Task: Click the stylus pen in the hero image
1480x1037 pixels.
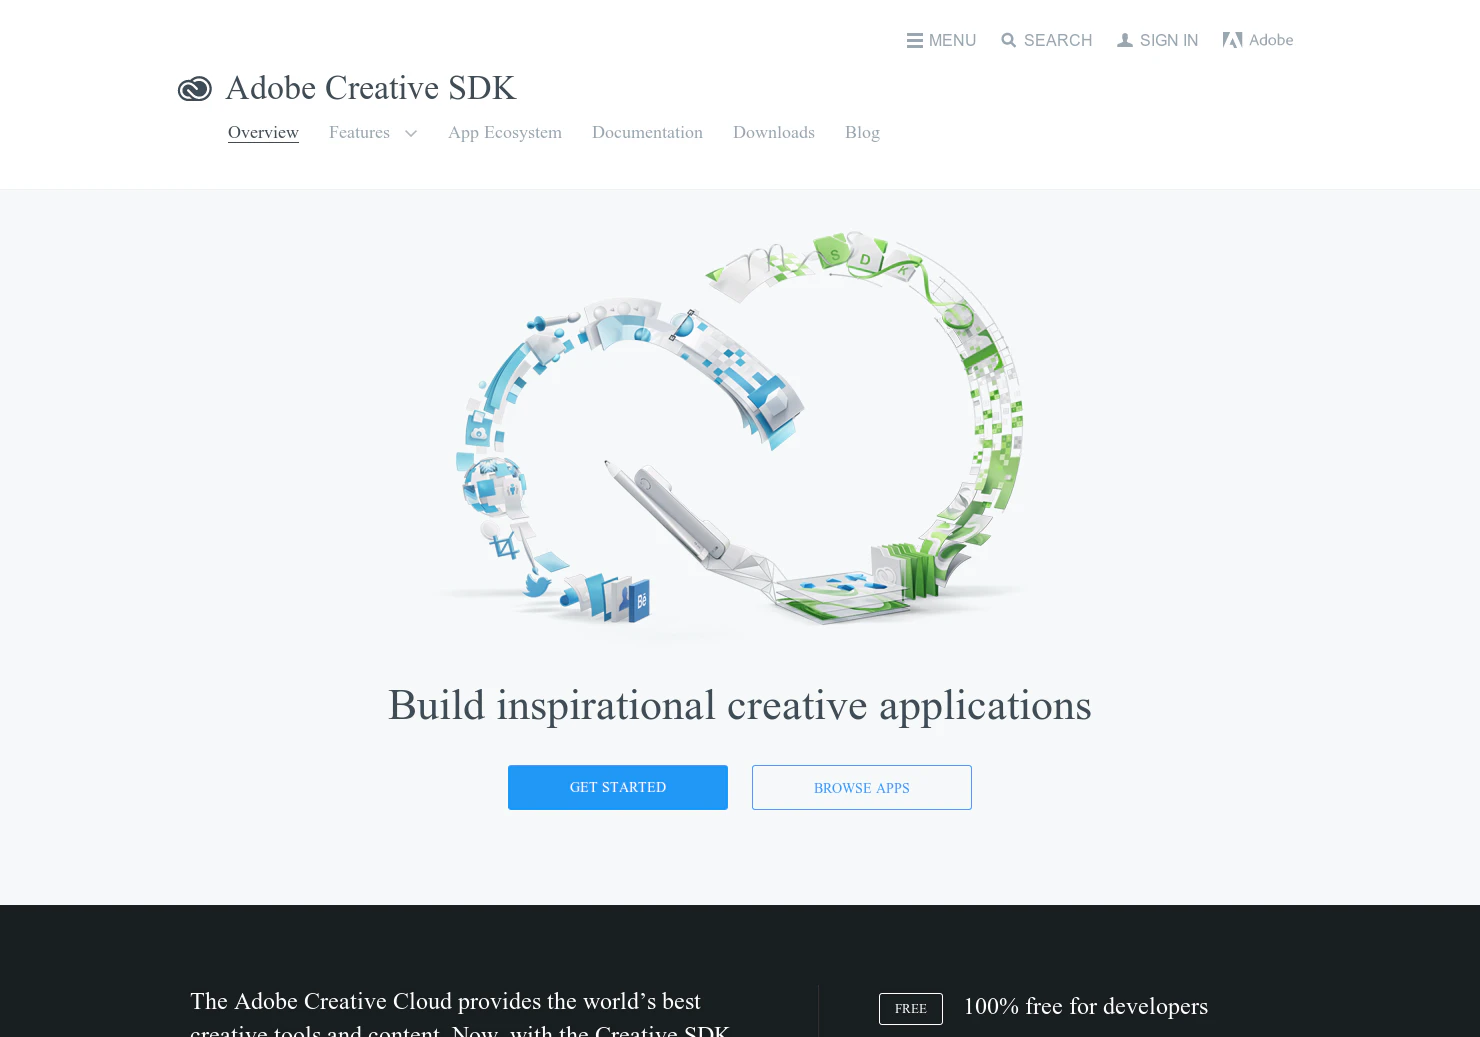Action: (x=665, y=510)
